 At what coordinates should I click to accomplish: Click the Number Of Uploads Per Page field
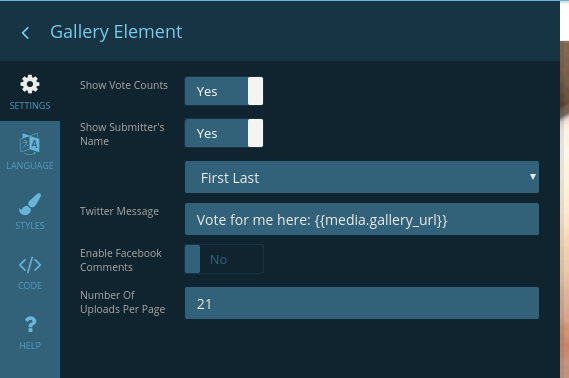coord(362,303)
